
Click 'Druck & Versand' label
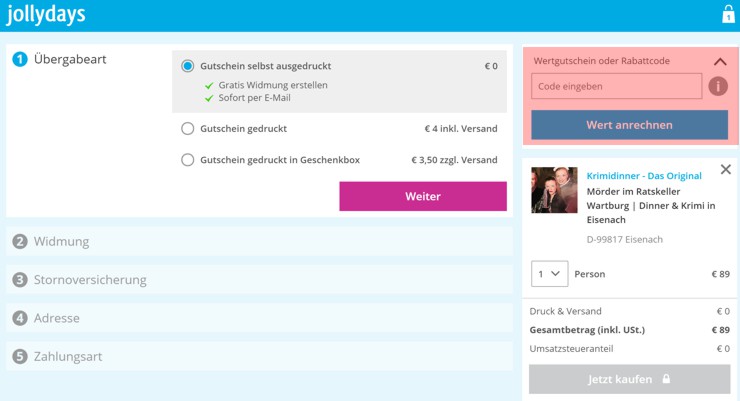[x=565, y=311]
